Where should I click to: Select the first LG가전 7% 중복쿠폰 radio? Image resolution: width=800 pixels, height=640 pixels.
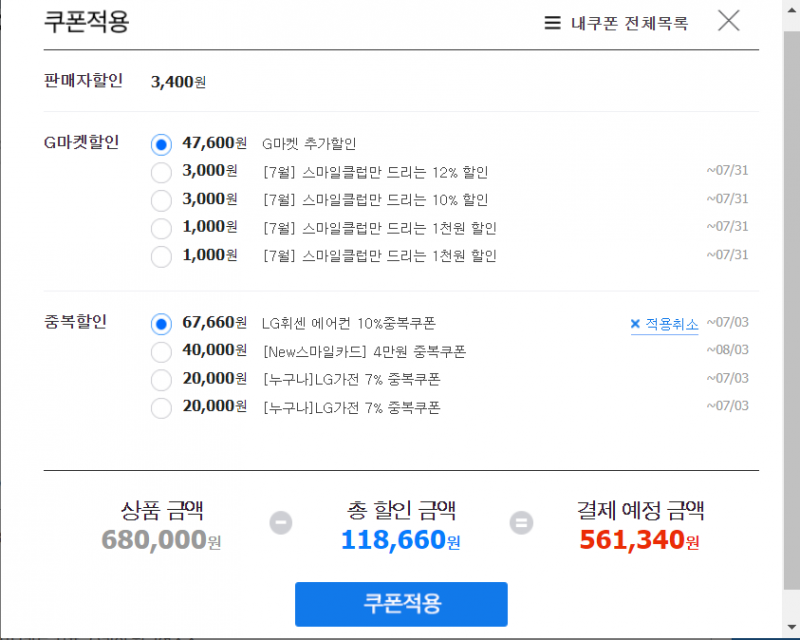point(161,380)
